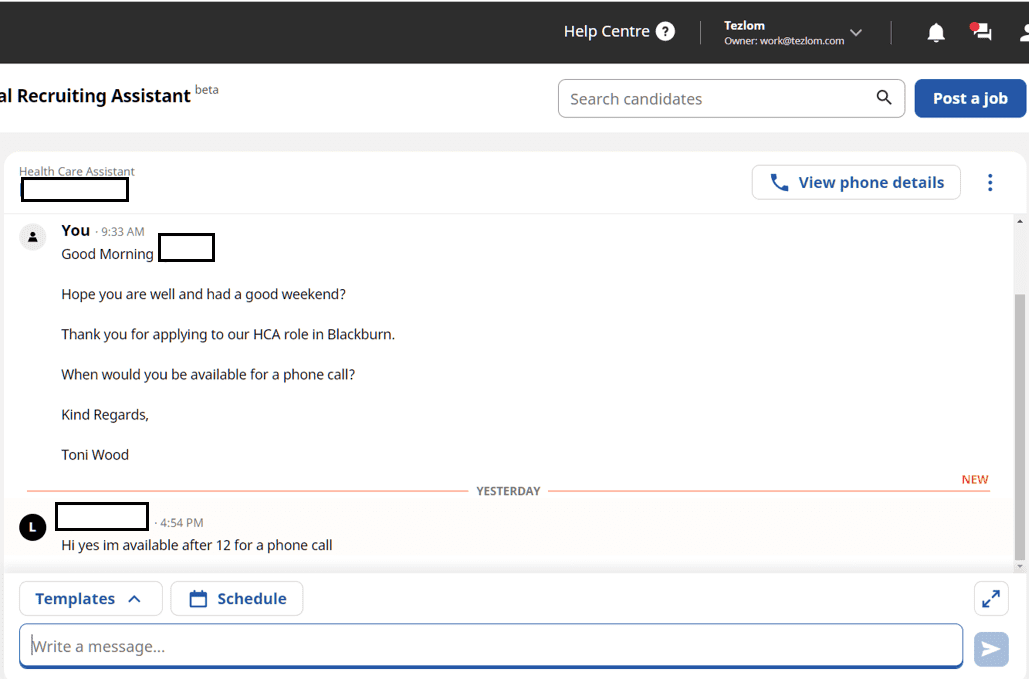Click the search magnifier icon
1029x679 pixels.
click(884, 98)
